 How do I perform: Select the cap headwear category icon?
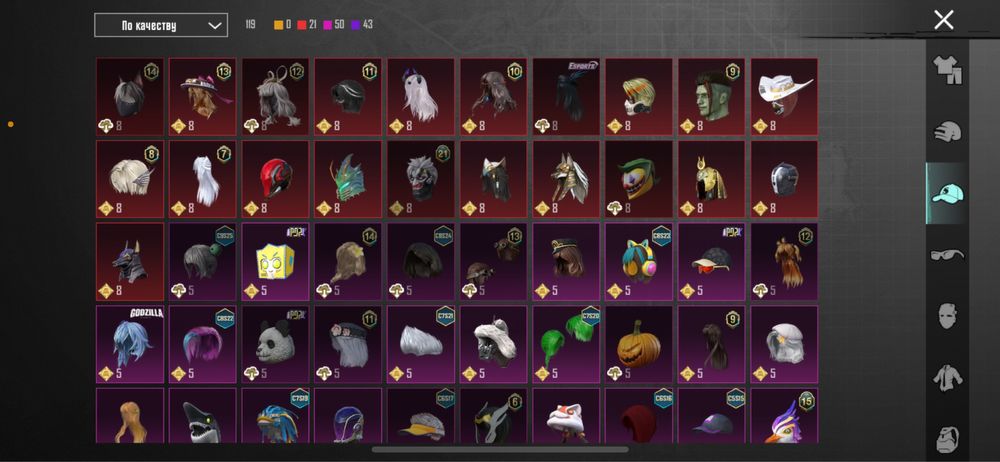click(948, 193)
